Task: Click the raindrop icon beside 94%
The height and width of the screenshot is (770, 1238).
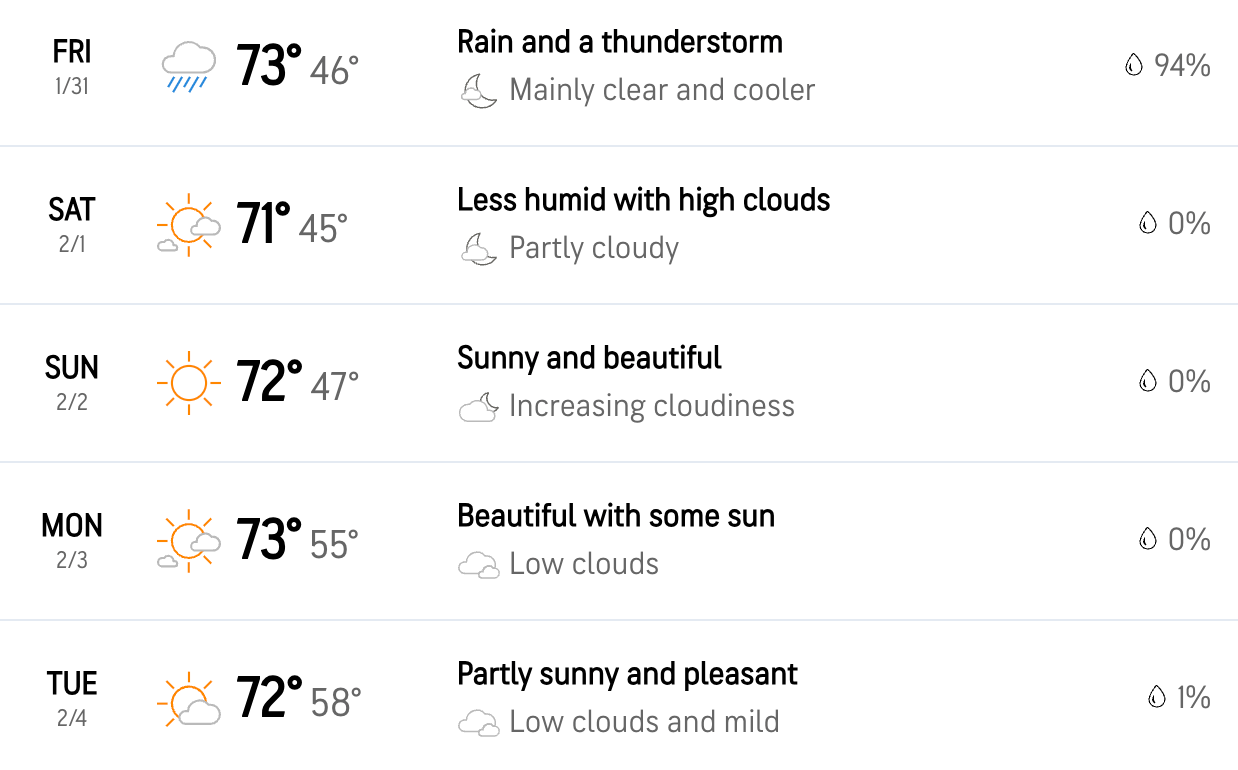Action: click(1133, 66)
